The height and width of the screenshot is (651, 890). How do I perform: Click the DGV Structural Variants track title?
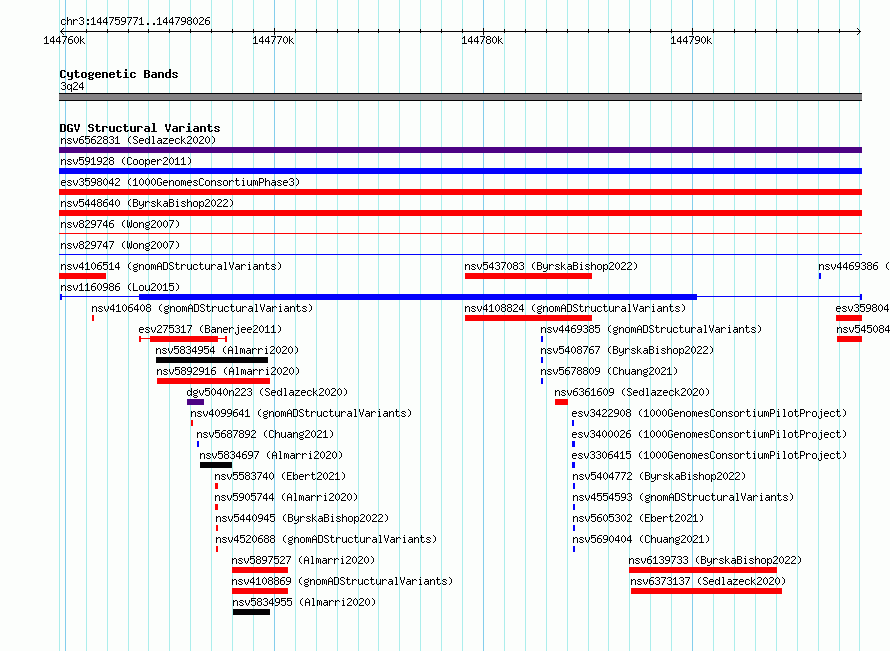[x=140, y=128]
